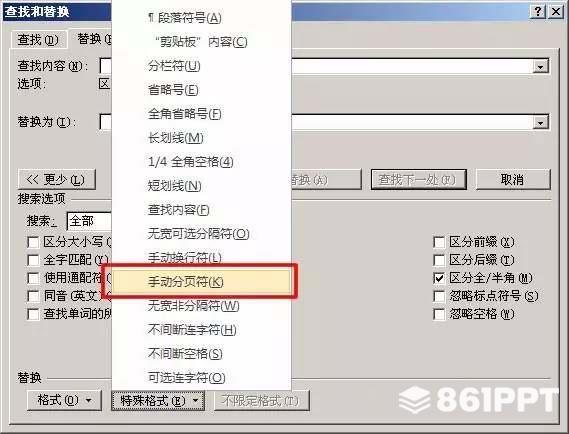Image resolution: width=569 pixels, height=434 pixels.
Task: Click the 搜索 direction box showing 全部
Action: (89, 221)
